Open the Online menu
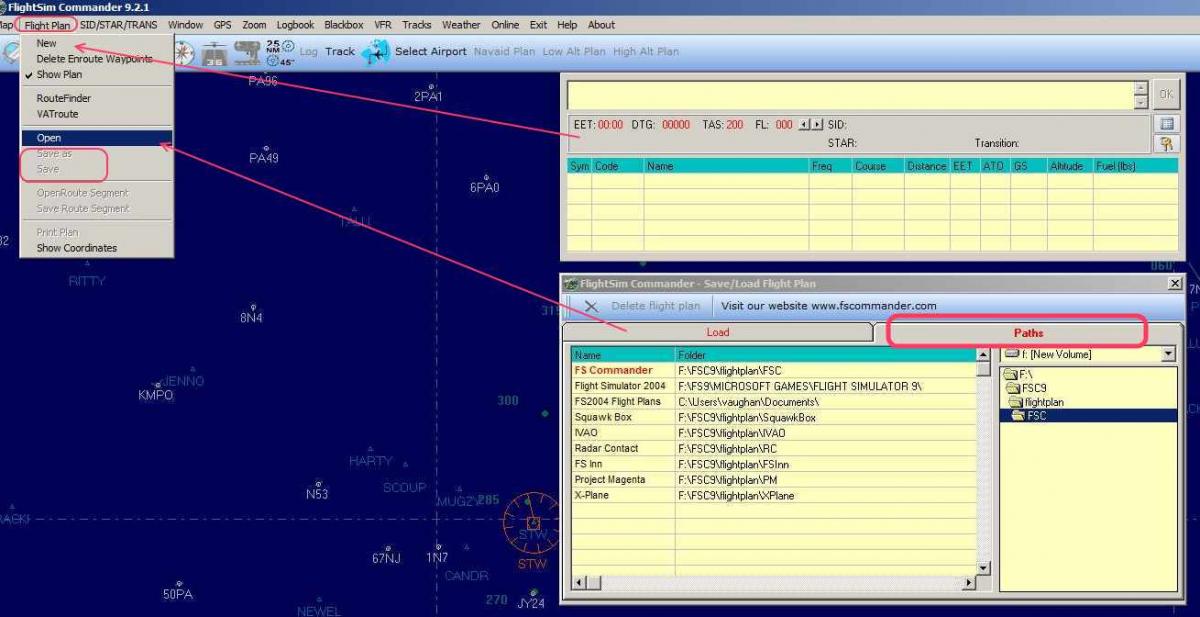The height and width of the screenshot is (617, 1200). tap(505, 25)
